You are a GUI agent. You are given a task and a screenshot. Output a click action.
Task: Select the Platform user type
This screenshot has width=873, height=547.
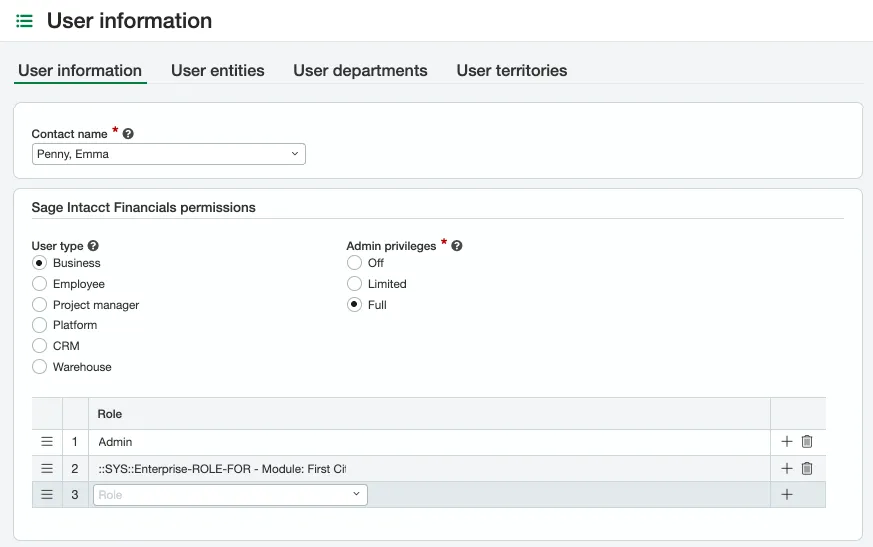39,325
